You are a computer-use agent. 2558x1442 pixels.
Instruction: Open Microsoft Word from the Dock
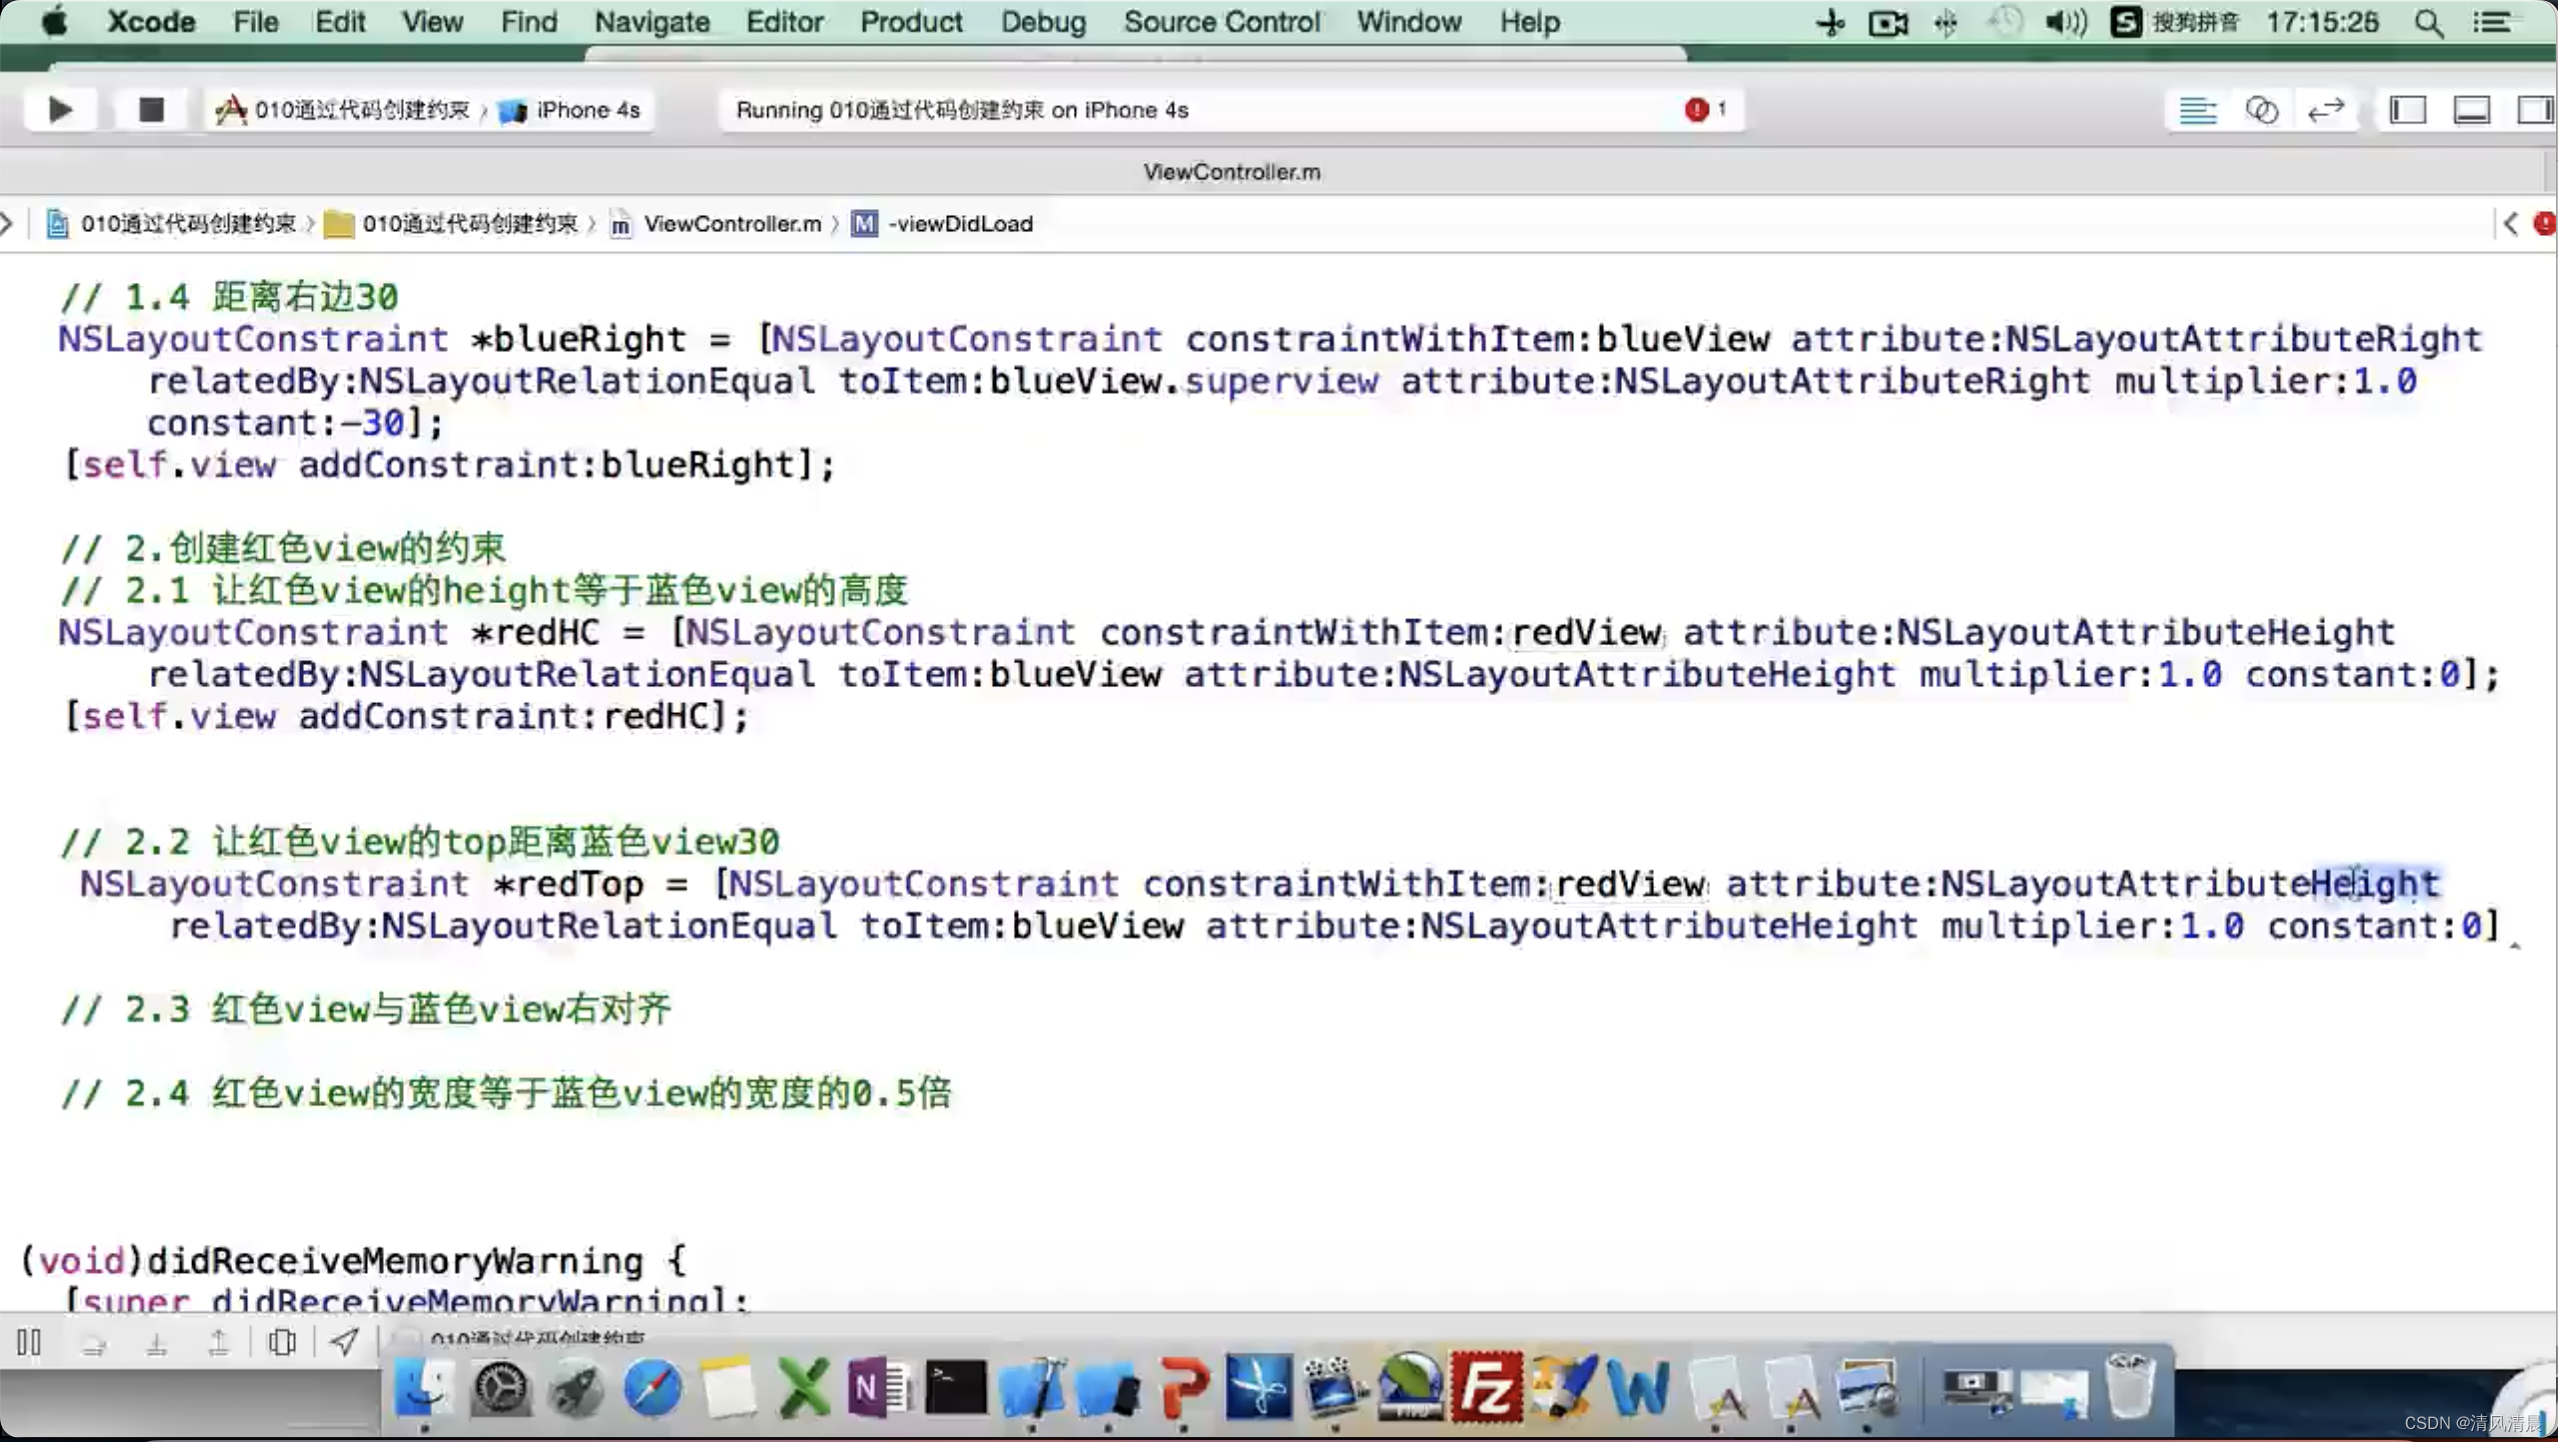point(1638,1388)
